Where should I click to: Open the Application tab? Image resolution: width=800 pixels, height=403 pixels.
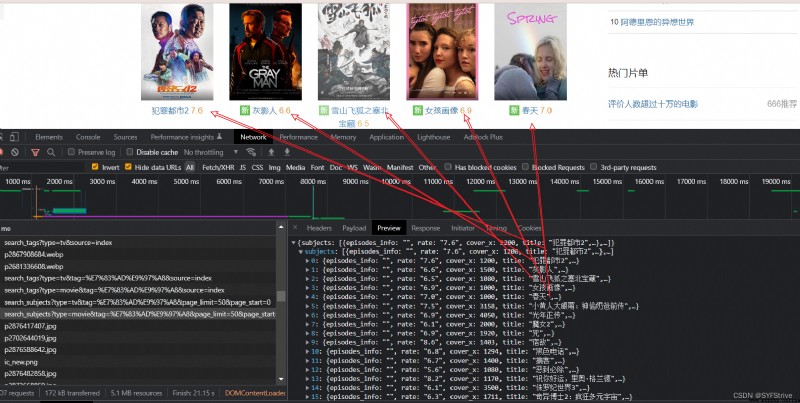click(x=386, y=137)
